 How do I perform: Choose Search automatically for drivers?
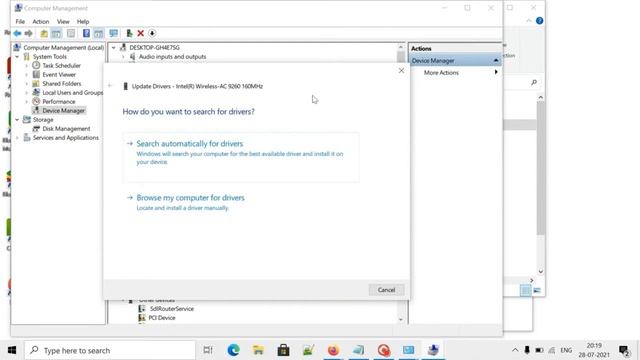[x=241, y=157]
